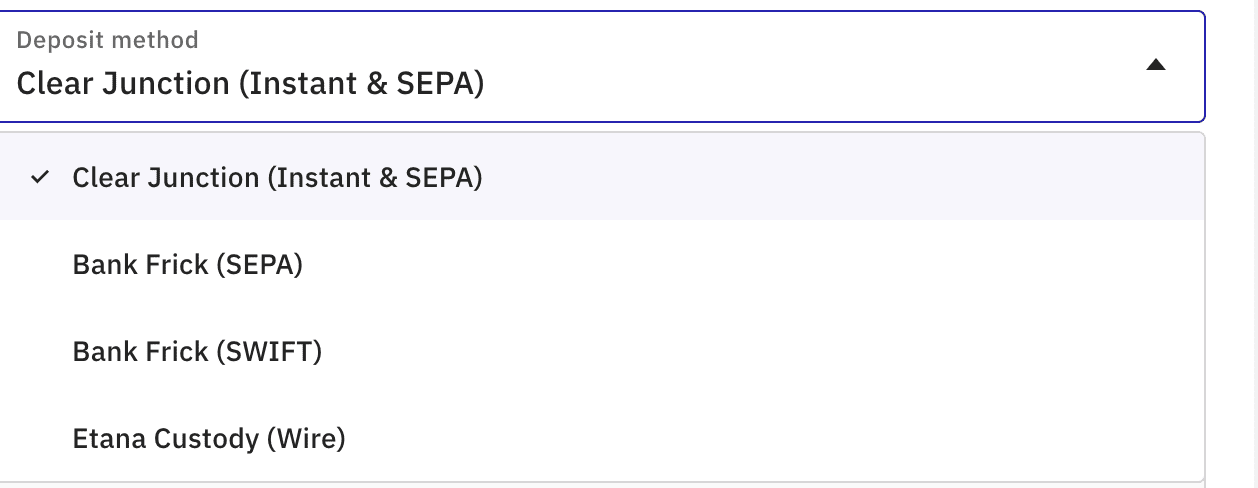Select the checked Clear Junction list option
This screenshot has width=1258, height=488.
pyautogui.click(x=277, y=178)
